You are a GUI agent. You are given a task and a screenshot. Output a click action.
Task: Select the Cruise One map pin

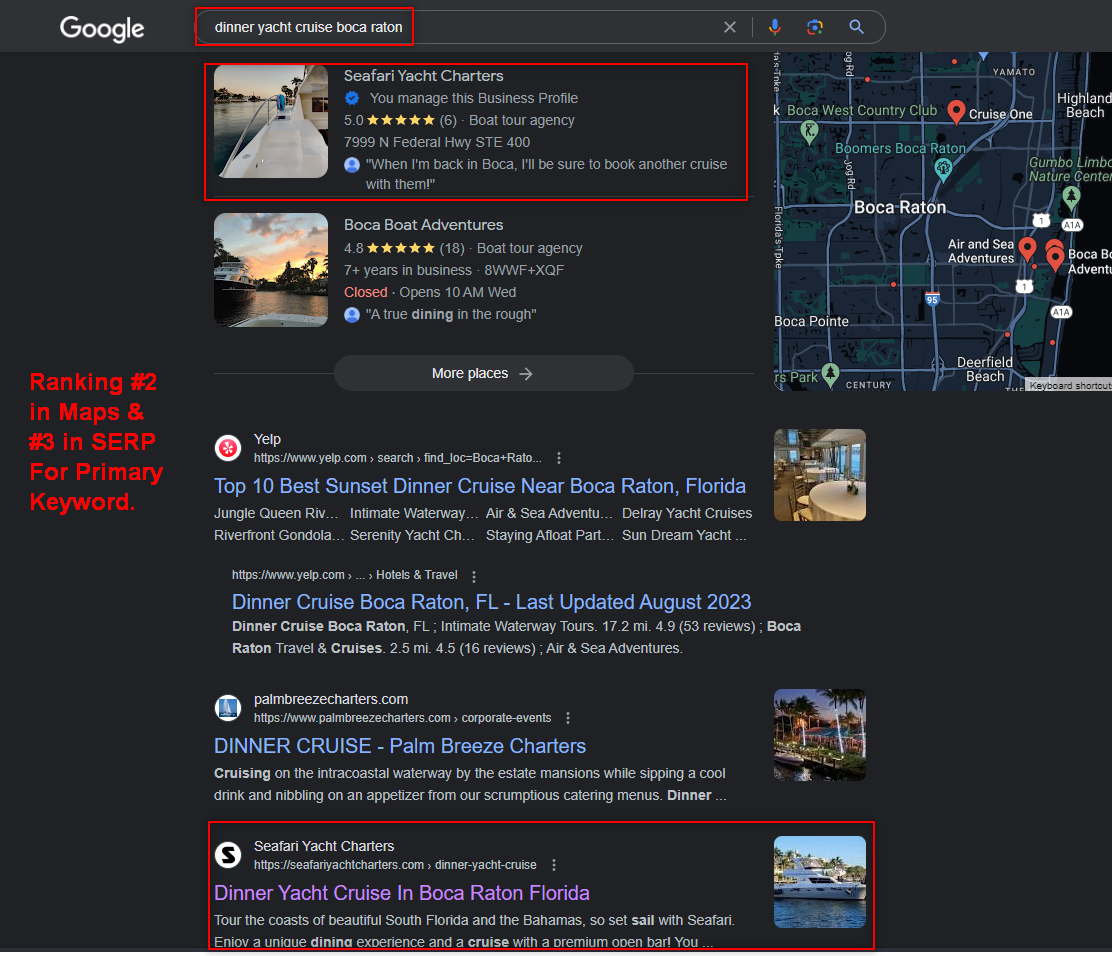click(956, 111)
